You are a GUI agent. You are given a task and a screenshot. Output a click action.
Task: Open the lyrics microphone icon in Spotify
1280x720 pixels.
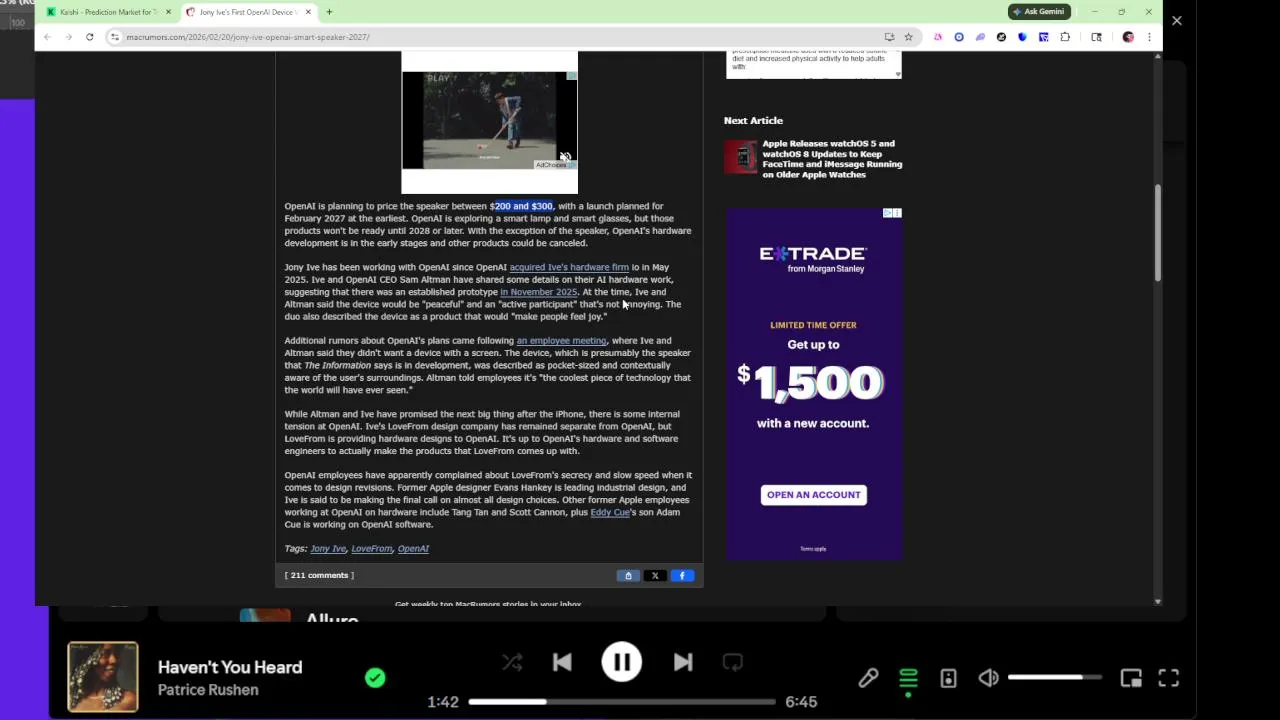(868, 678)
